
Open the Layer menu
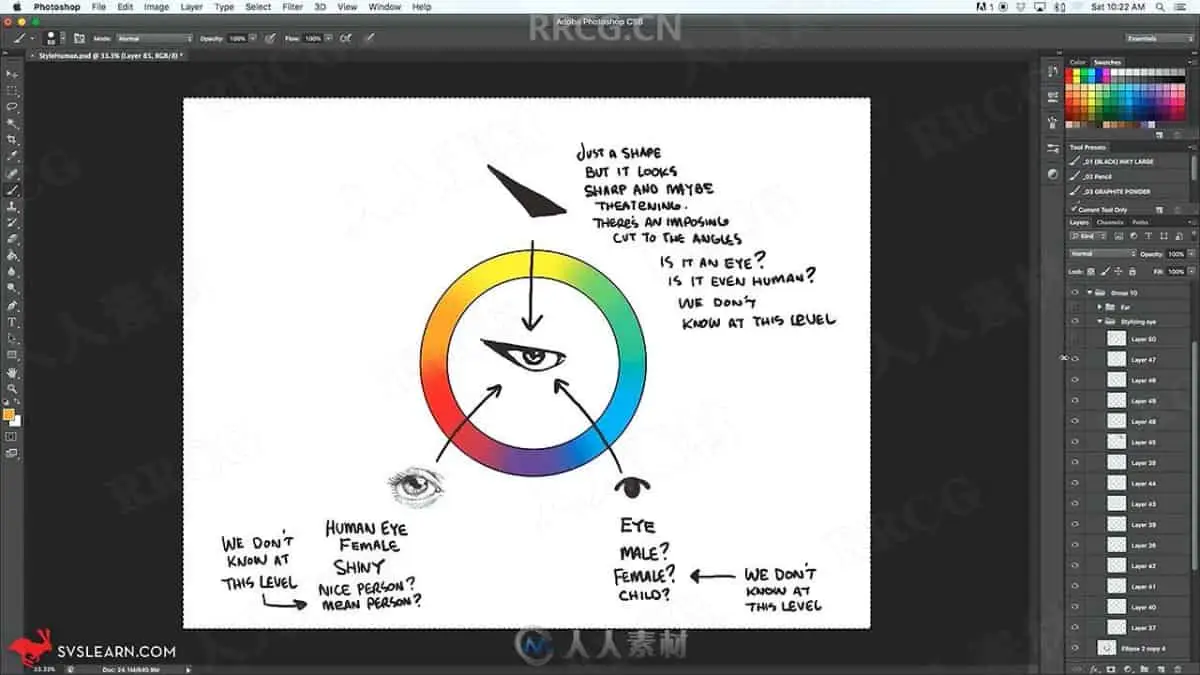191,7
